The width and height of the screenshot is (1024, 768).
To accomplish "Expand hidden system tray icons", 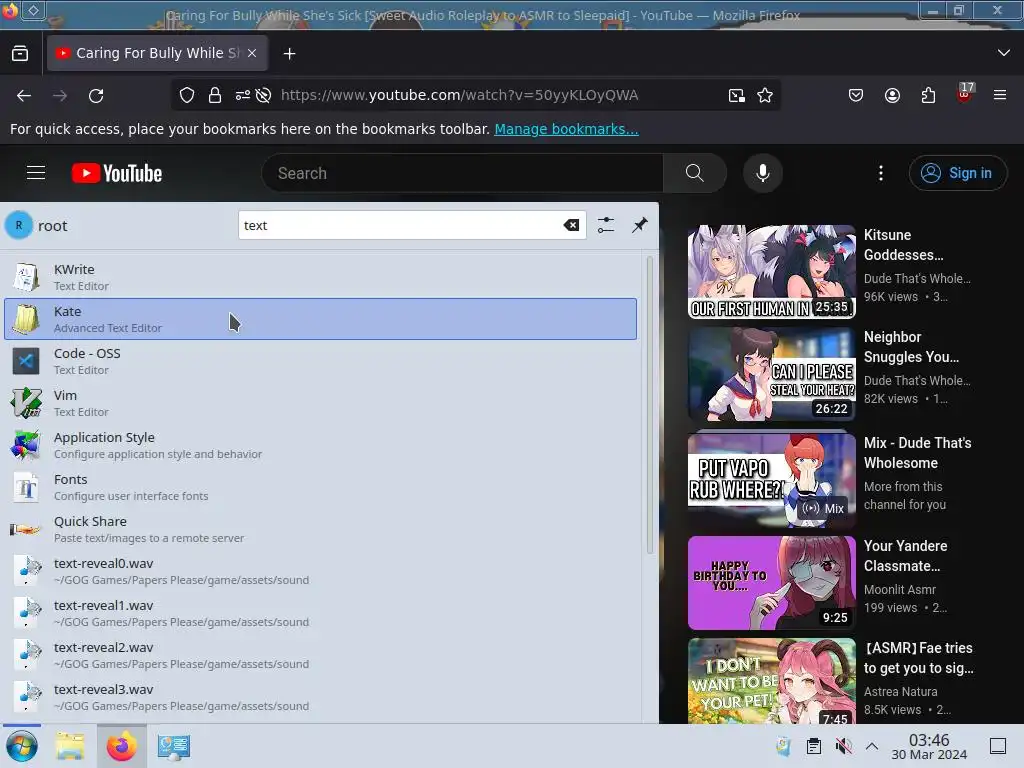I will pyautogui.click(x=872, y=746).
